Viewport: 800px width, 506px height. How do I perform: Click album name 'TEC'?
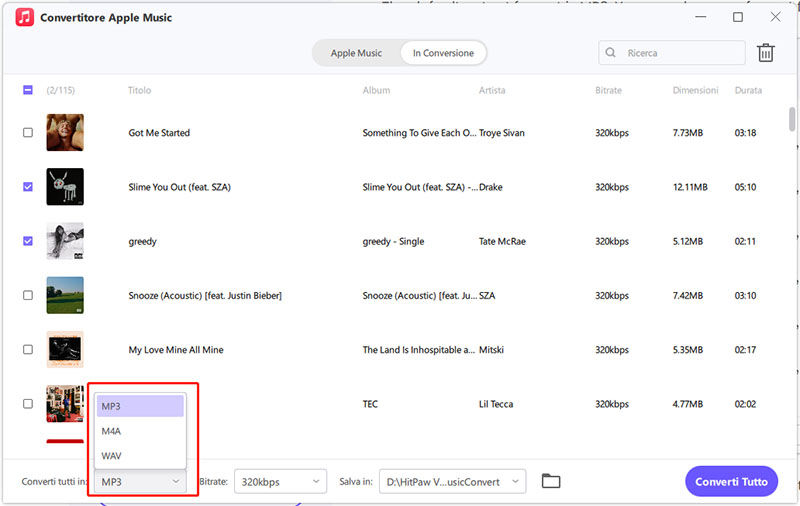pos(370,404)
